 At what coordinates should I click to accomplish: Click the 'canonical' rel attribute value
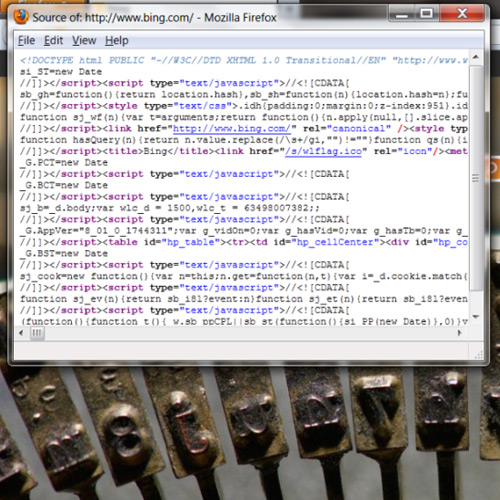[359, 129]
